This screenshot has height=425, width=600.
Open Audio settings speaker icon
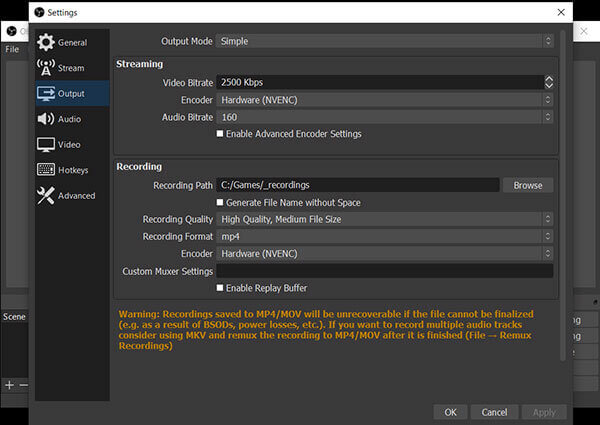[46, 119]
